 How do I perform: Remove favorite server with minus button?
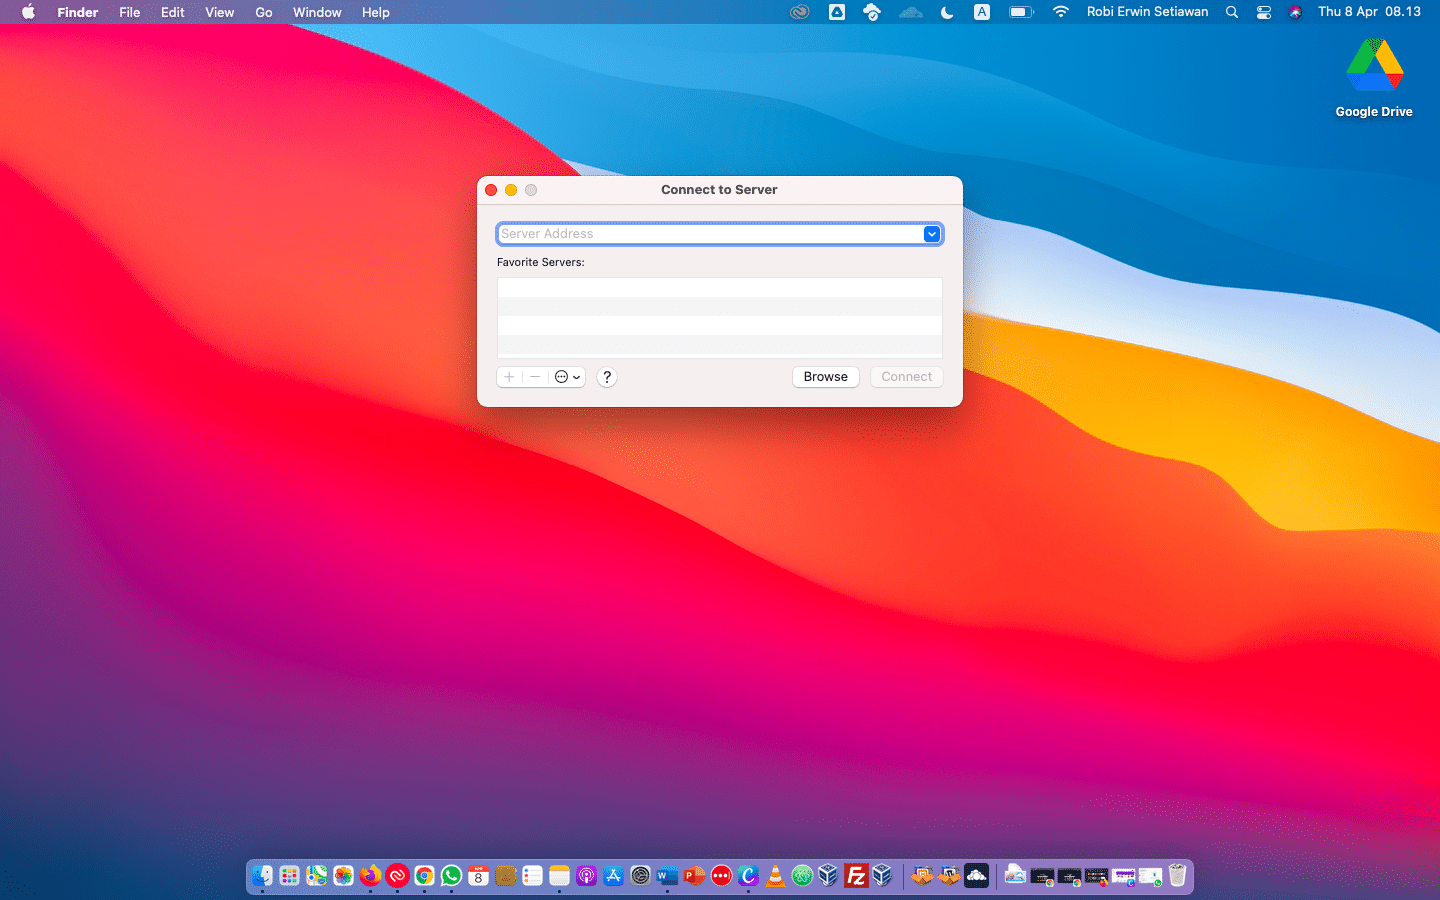(x=536, y=377)
